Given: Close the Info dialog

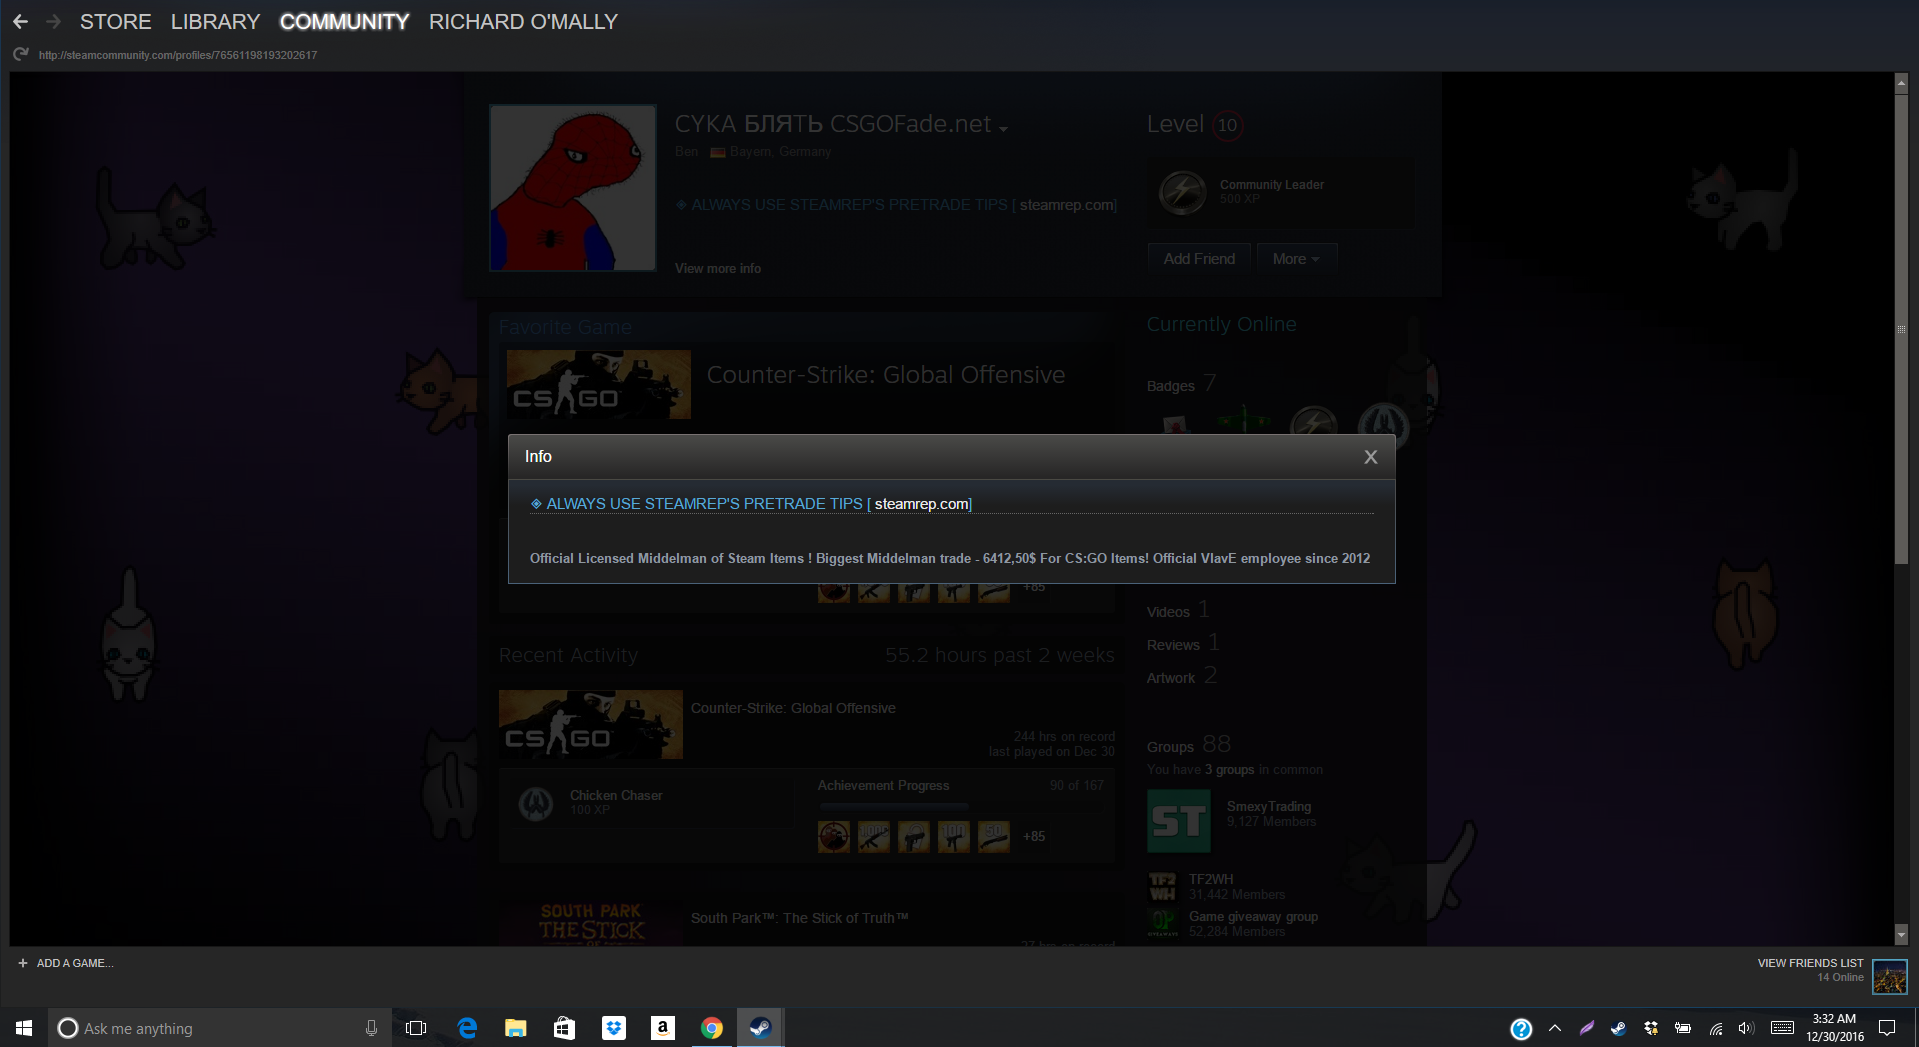Looking at the screenshot, I should point(1370,457).
